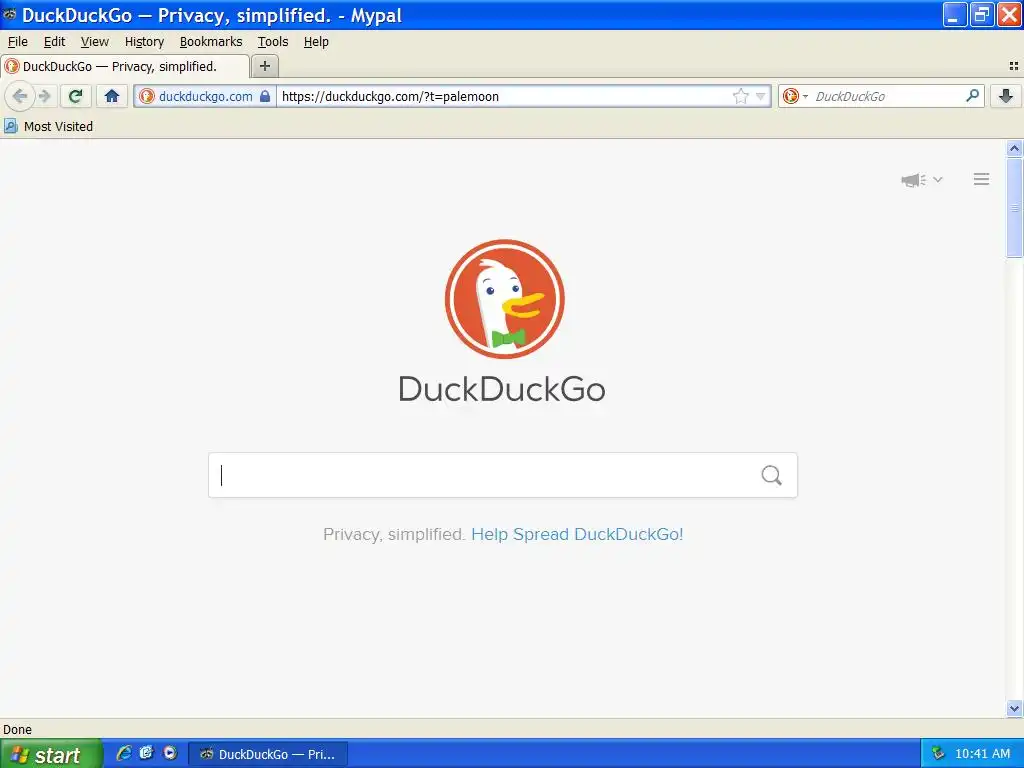
Task: Click the system tray network icon
Action: click(x=938, y=754)
